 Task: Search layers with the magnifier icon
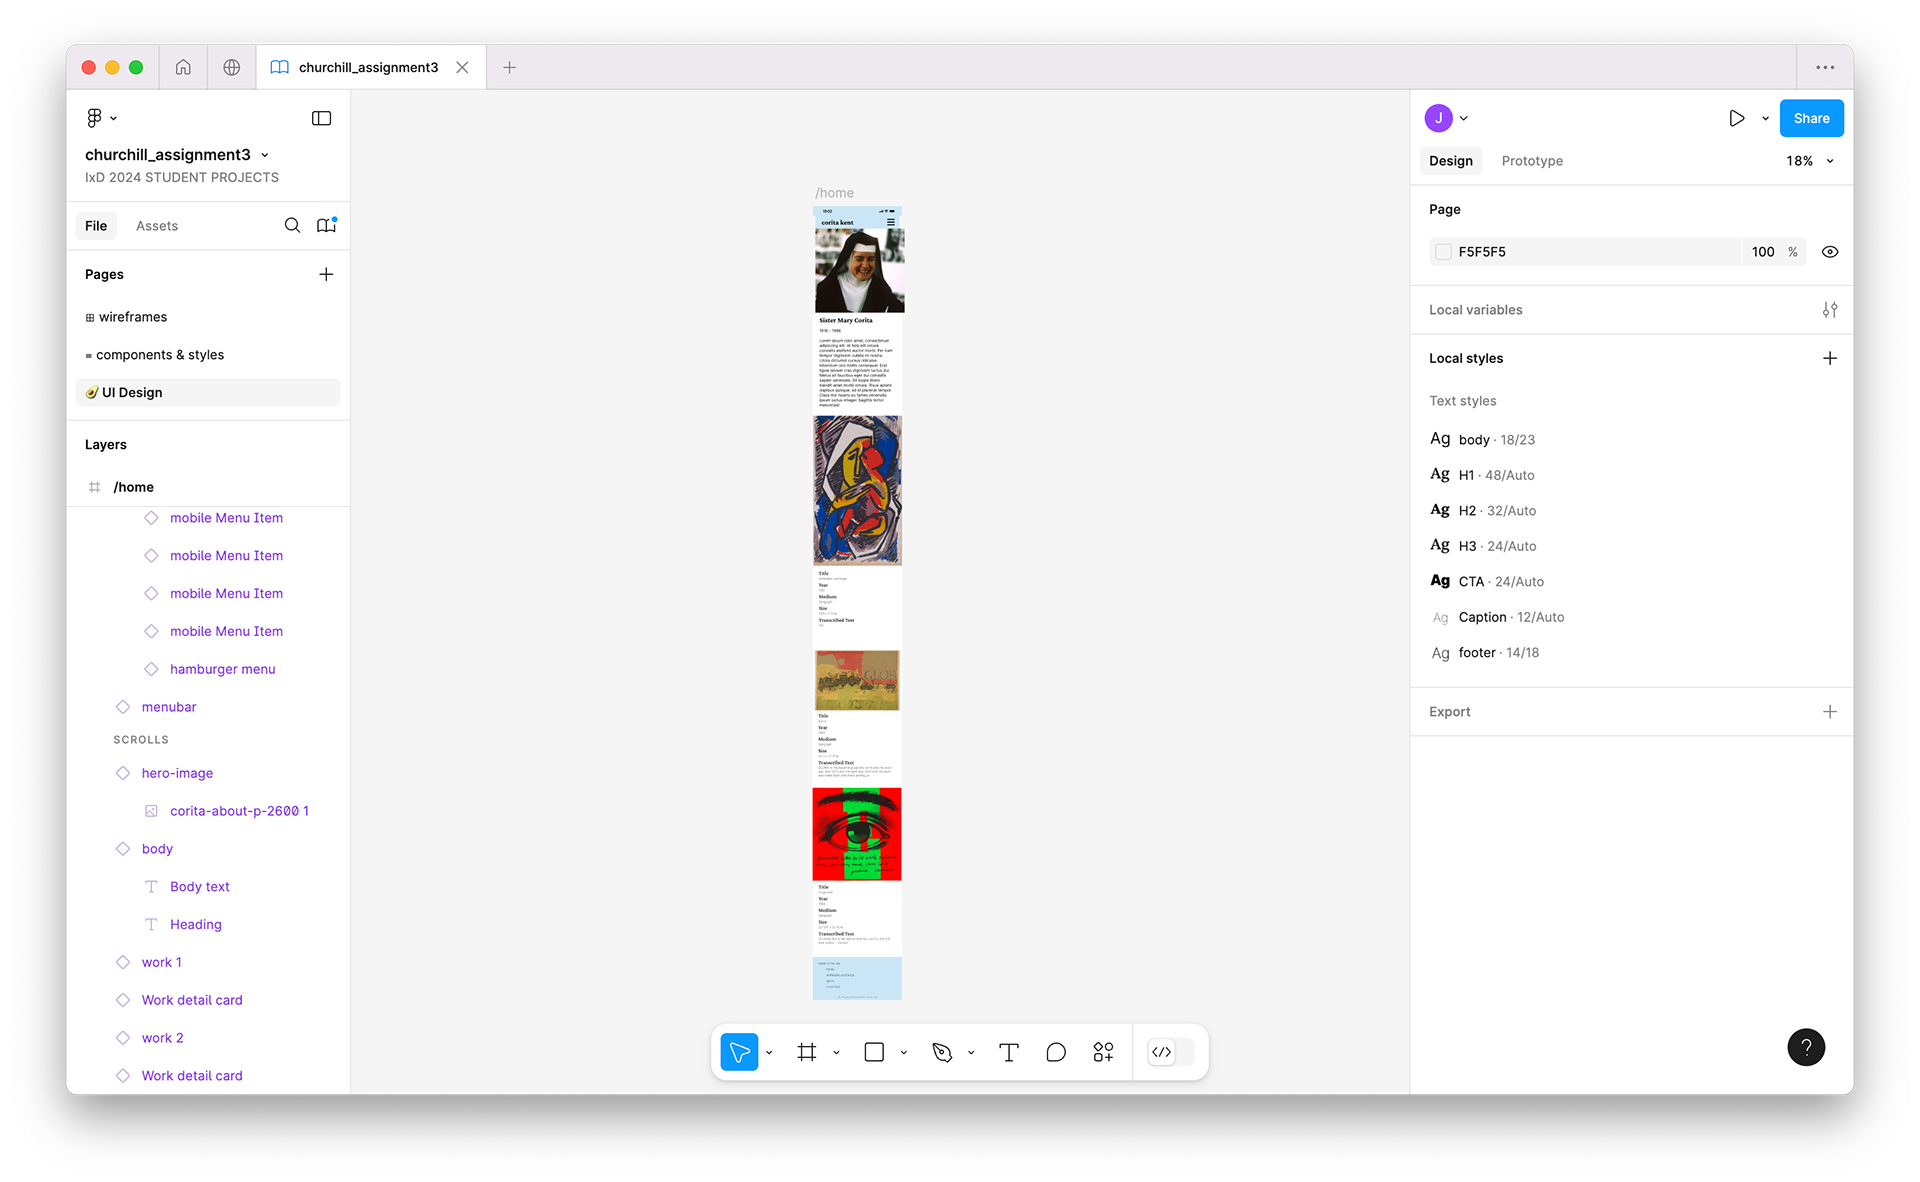coord(292,226)
